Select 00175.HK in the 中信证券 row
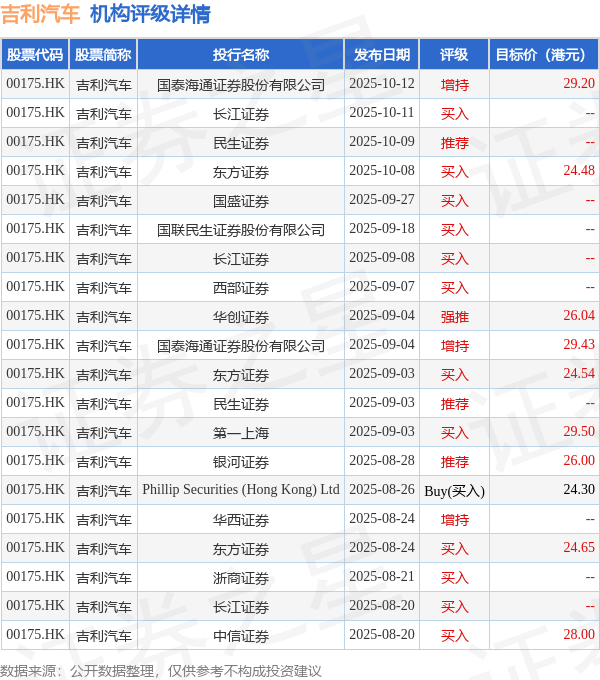The image size is (600, 680). [x=35, y=635]
